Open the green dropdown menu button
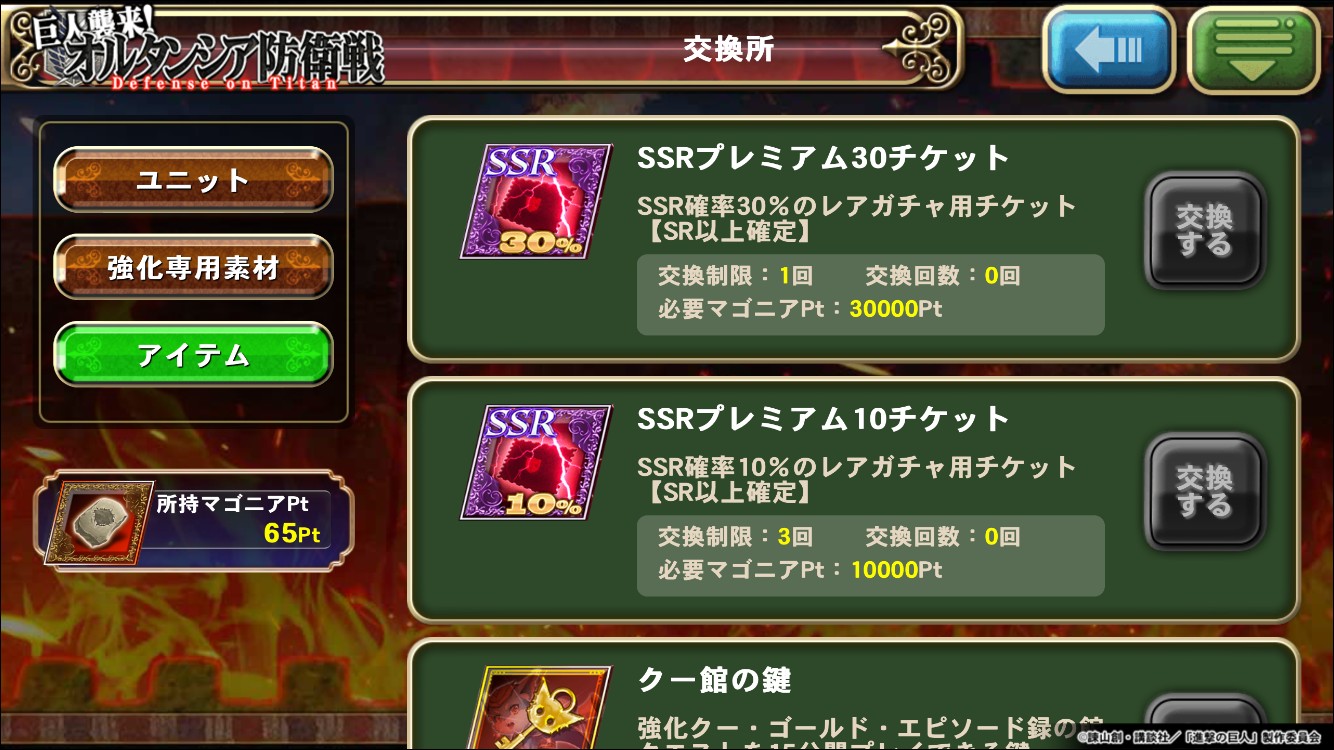 [1254, 50]
